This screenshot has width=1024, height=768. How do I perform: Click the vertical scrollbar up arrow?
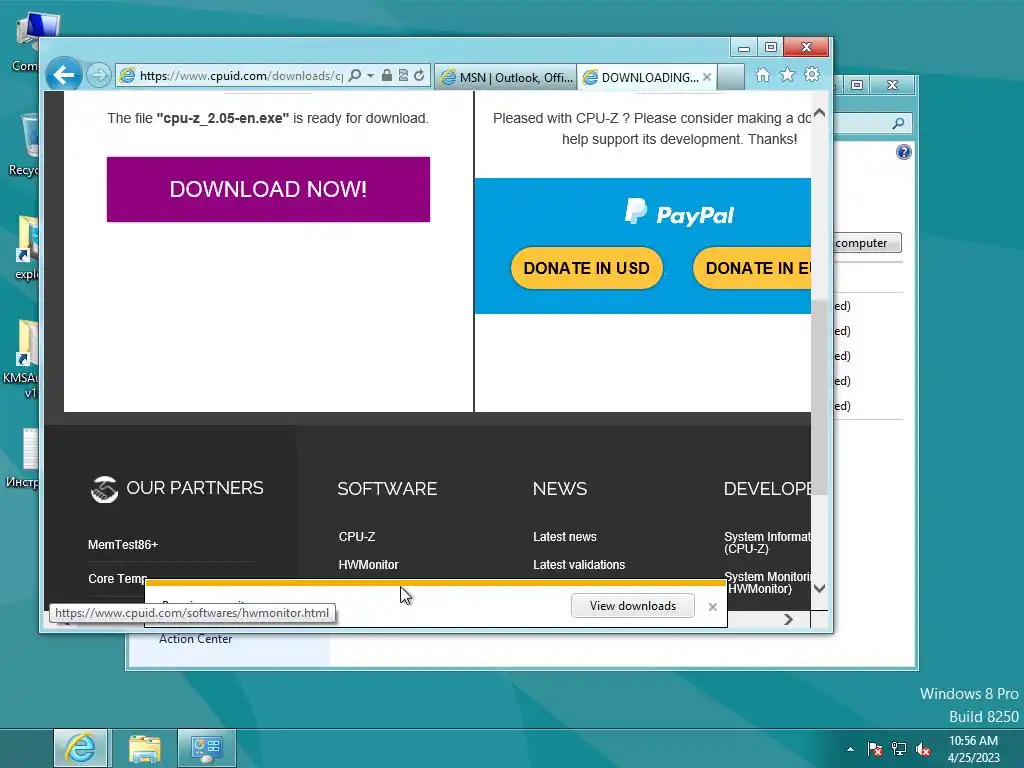[820, 113]
